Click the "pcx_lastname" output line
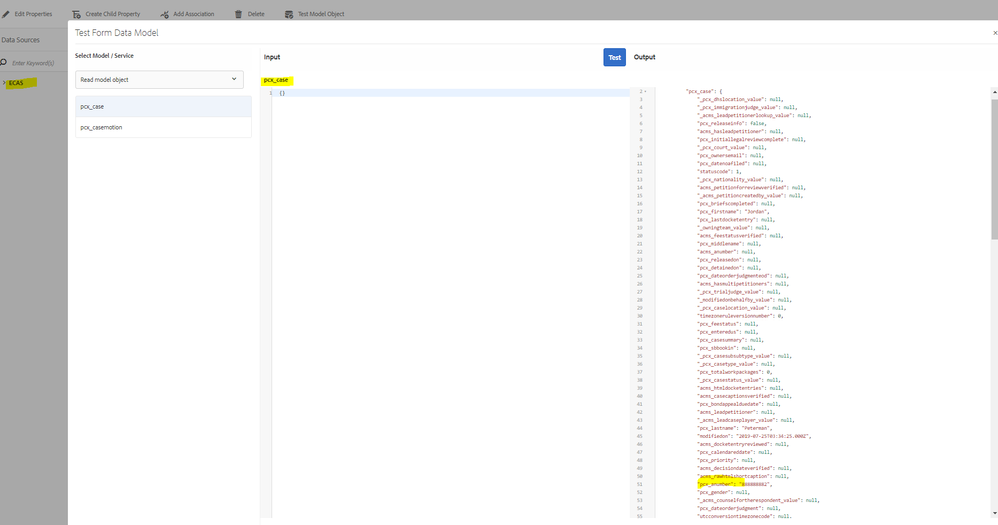998x525 pixels. click(735, 428)
